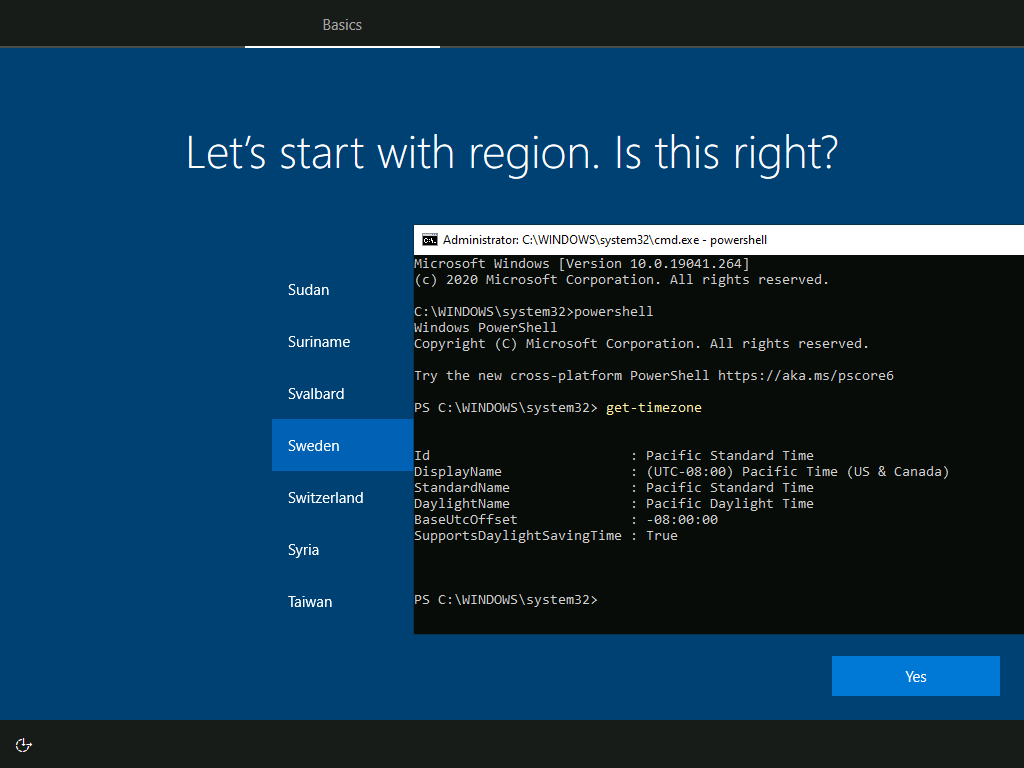Image resolution: width=1024 pixels, height=768 pixels.
Task: Click the SupportsDaylightSavingTime True value
Action: point(662,536)
